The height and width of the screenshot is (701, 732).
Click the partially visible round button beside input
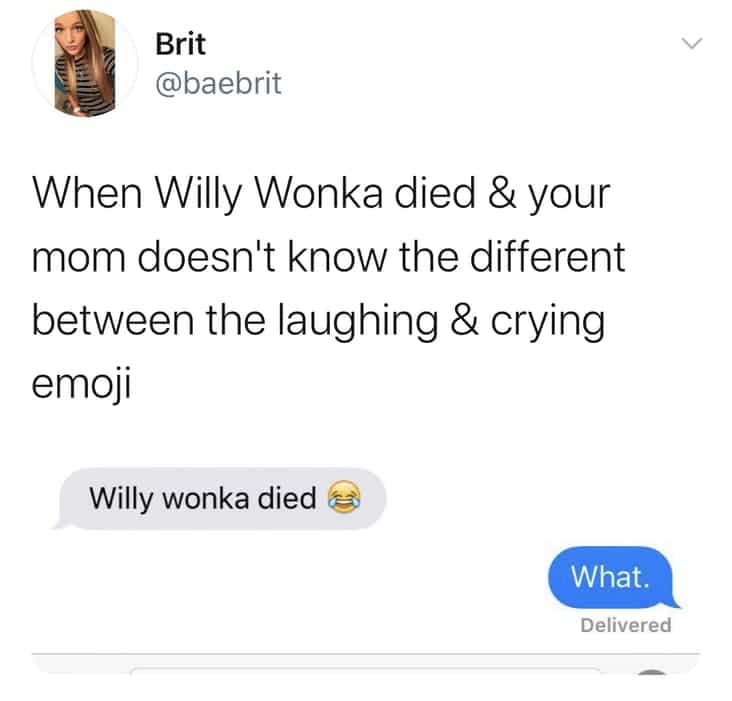click(652, 672)
